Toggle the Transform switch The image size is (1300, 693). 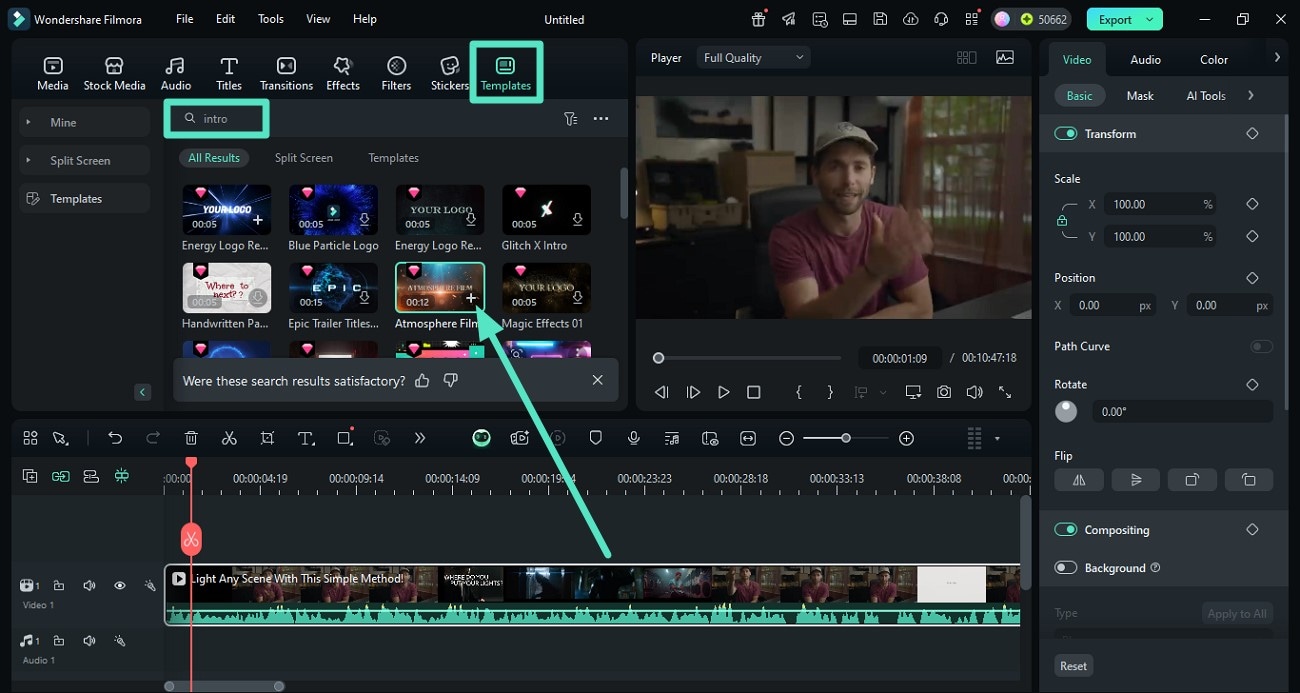tap(1066, 133)
